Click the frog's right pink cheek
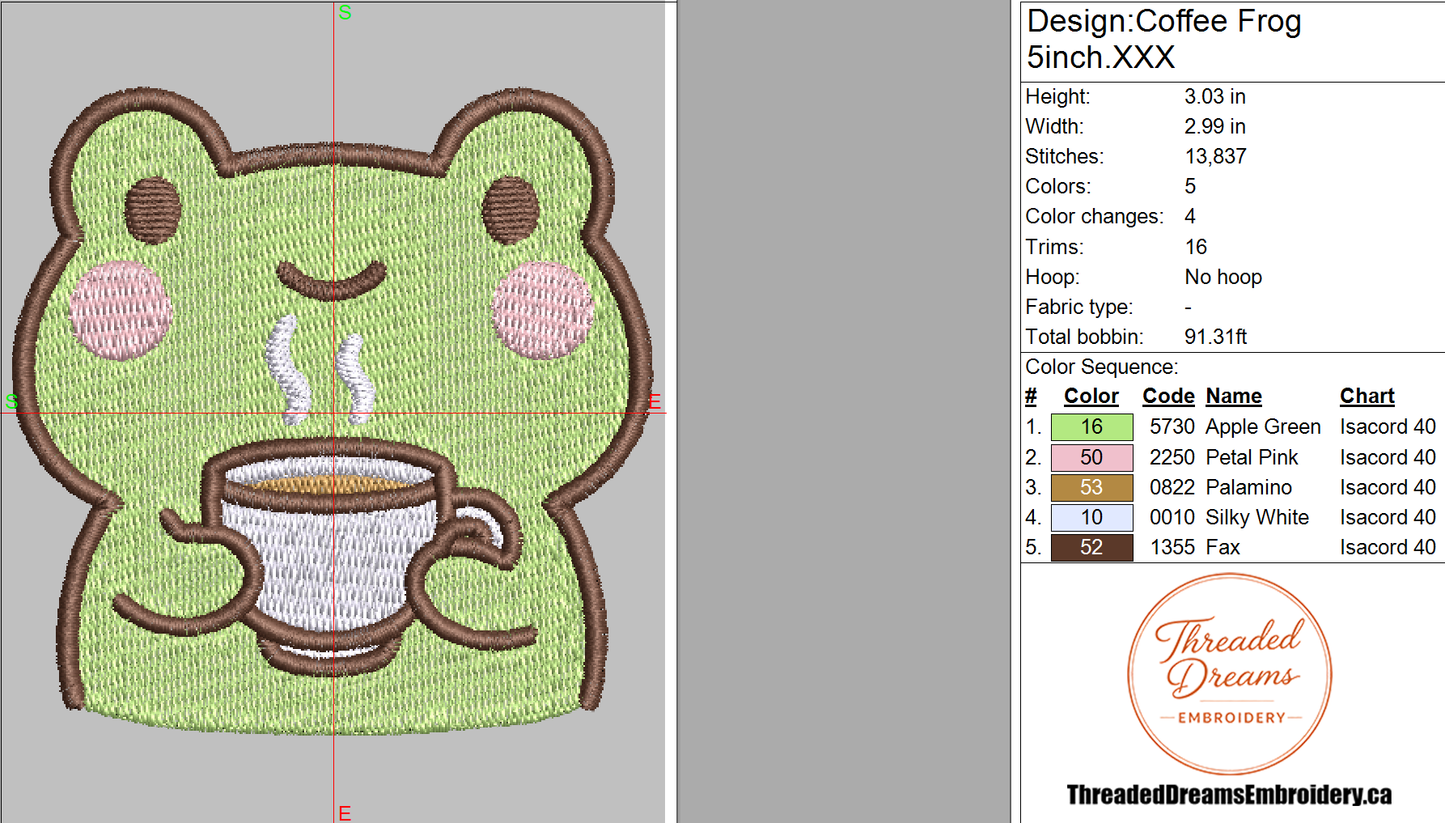This screenshot has width=1445, height=823. (542, 309)
